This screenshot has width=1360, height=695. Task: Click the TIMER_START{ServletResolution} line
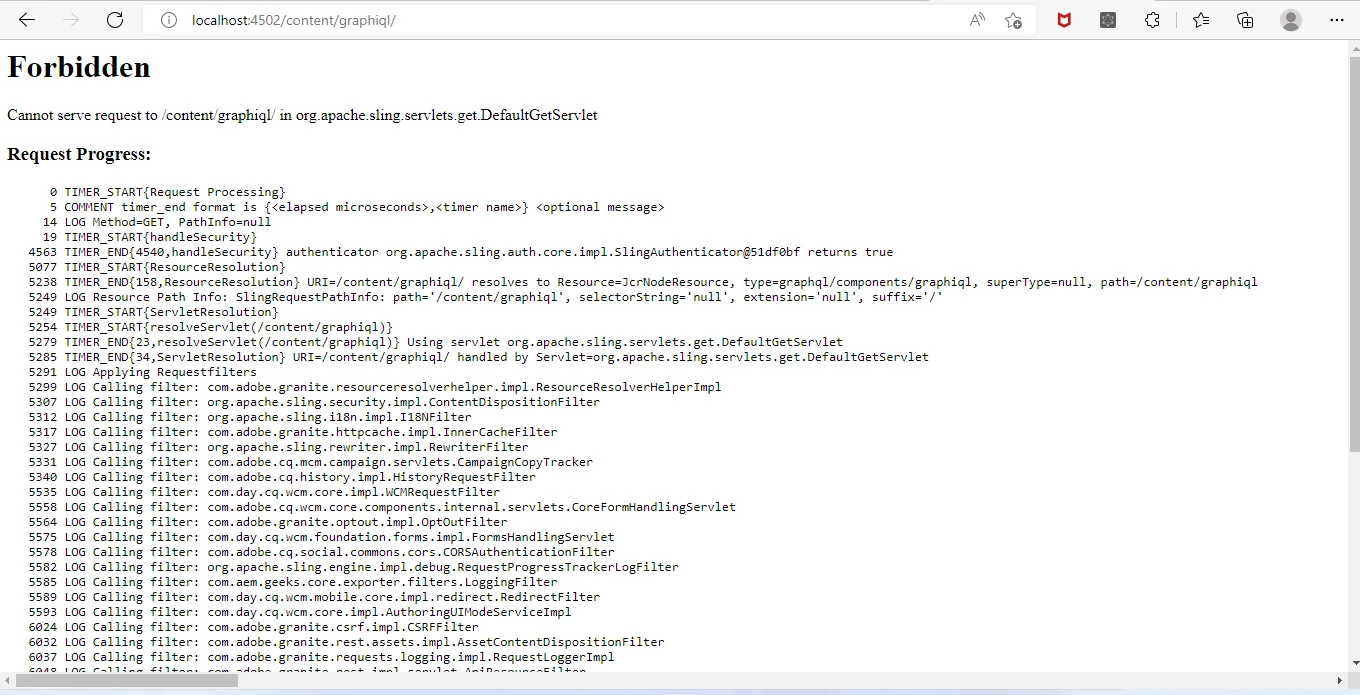click(154, 312)
